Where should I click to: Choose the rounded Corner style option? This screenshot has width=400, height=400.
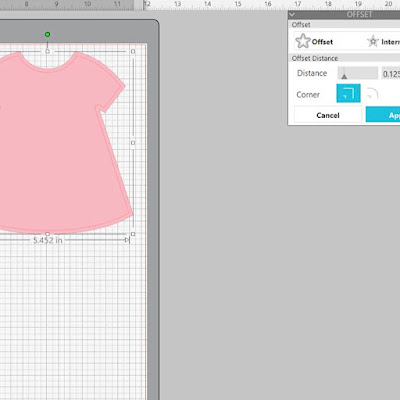click(x=373, y=94)
